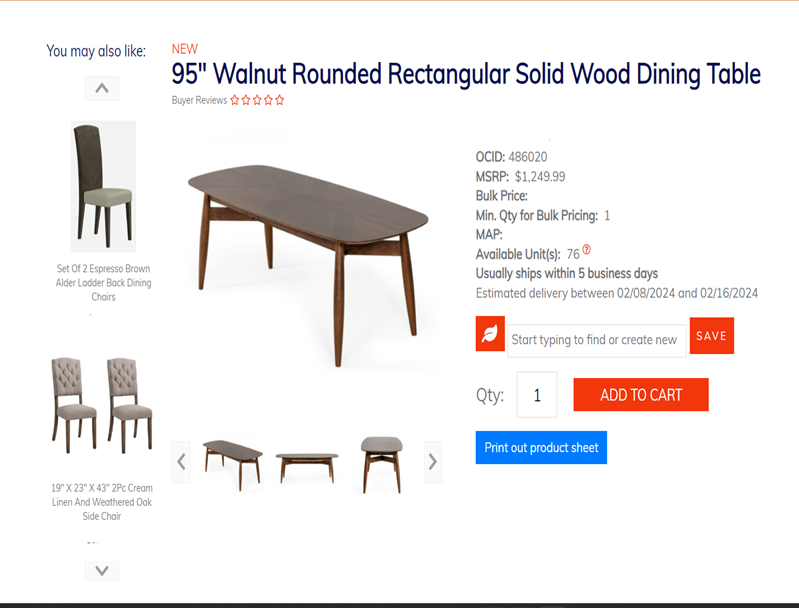799x608 pixels.
Task: Click the third star in Buyer Reviews
Action: coord(257,100)
